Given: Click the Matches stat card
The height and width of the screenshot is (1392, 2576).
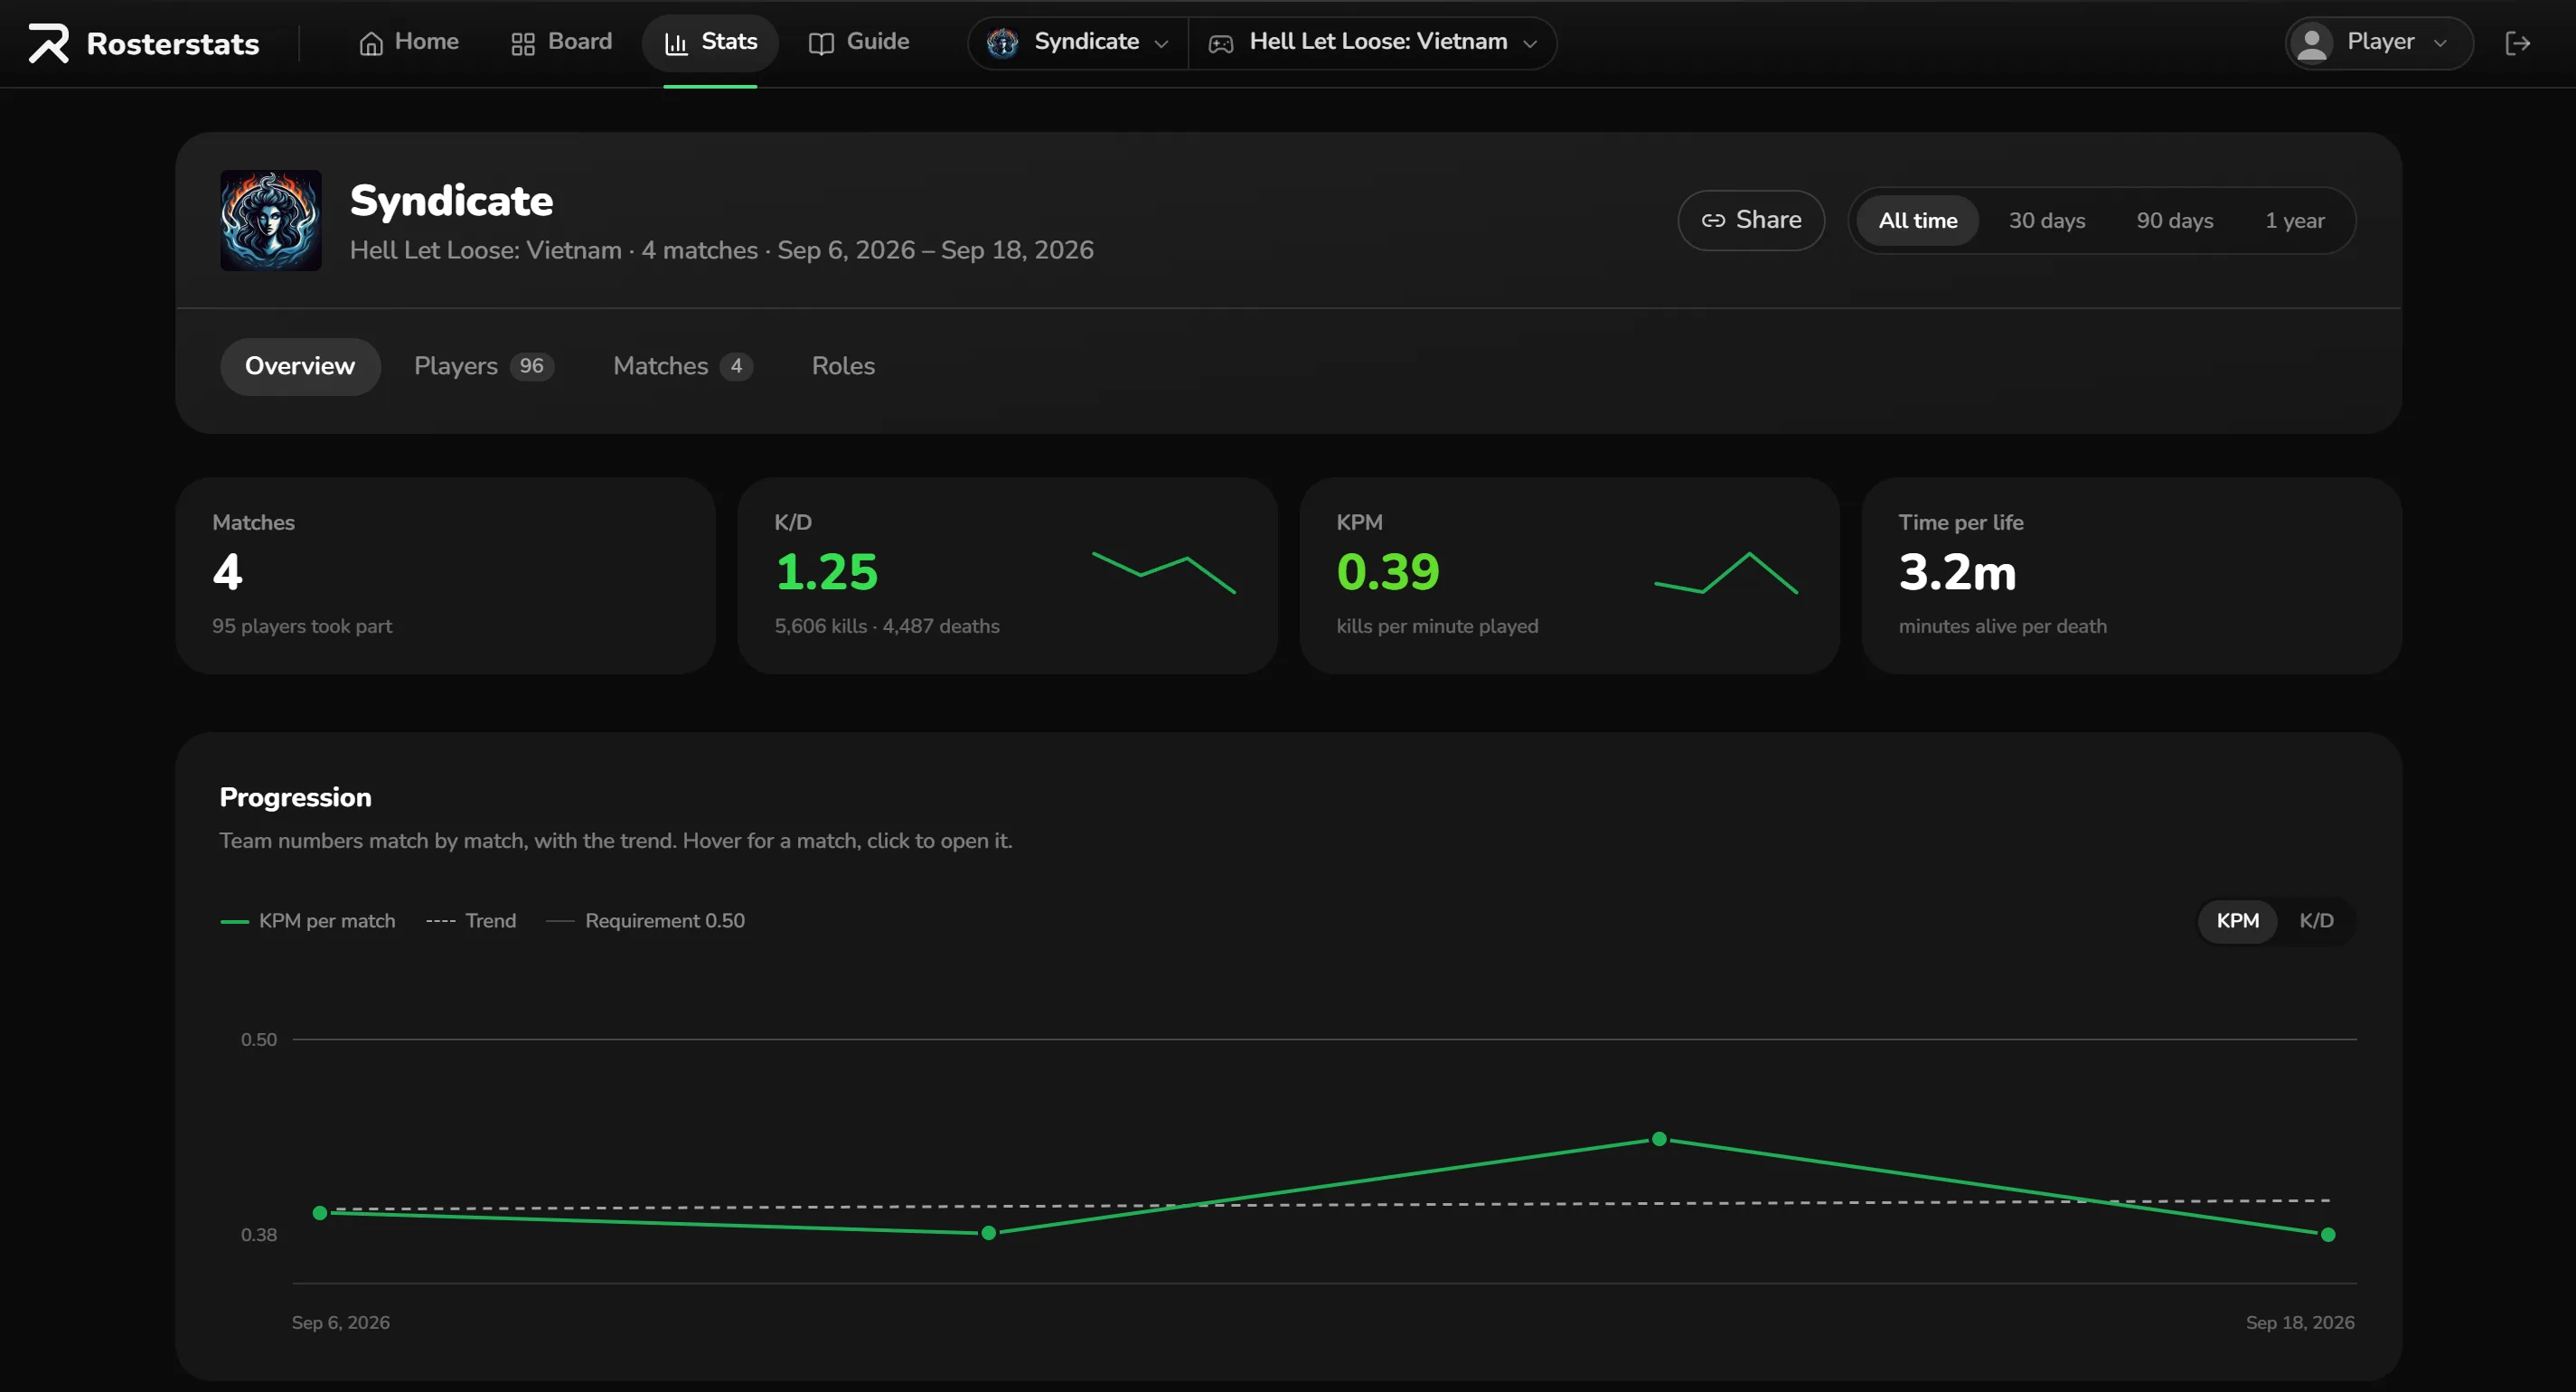Looking at the screenshot, I should (445, 575).
